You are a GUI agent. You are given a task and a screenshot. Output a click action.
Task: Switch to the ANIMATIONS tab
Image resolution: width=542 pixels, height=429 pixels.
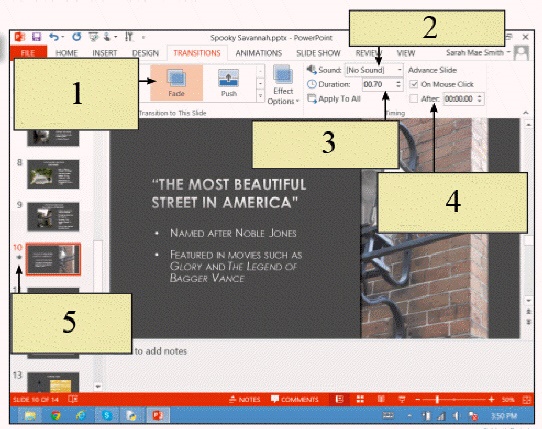259,53
